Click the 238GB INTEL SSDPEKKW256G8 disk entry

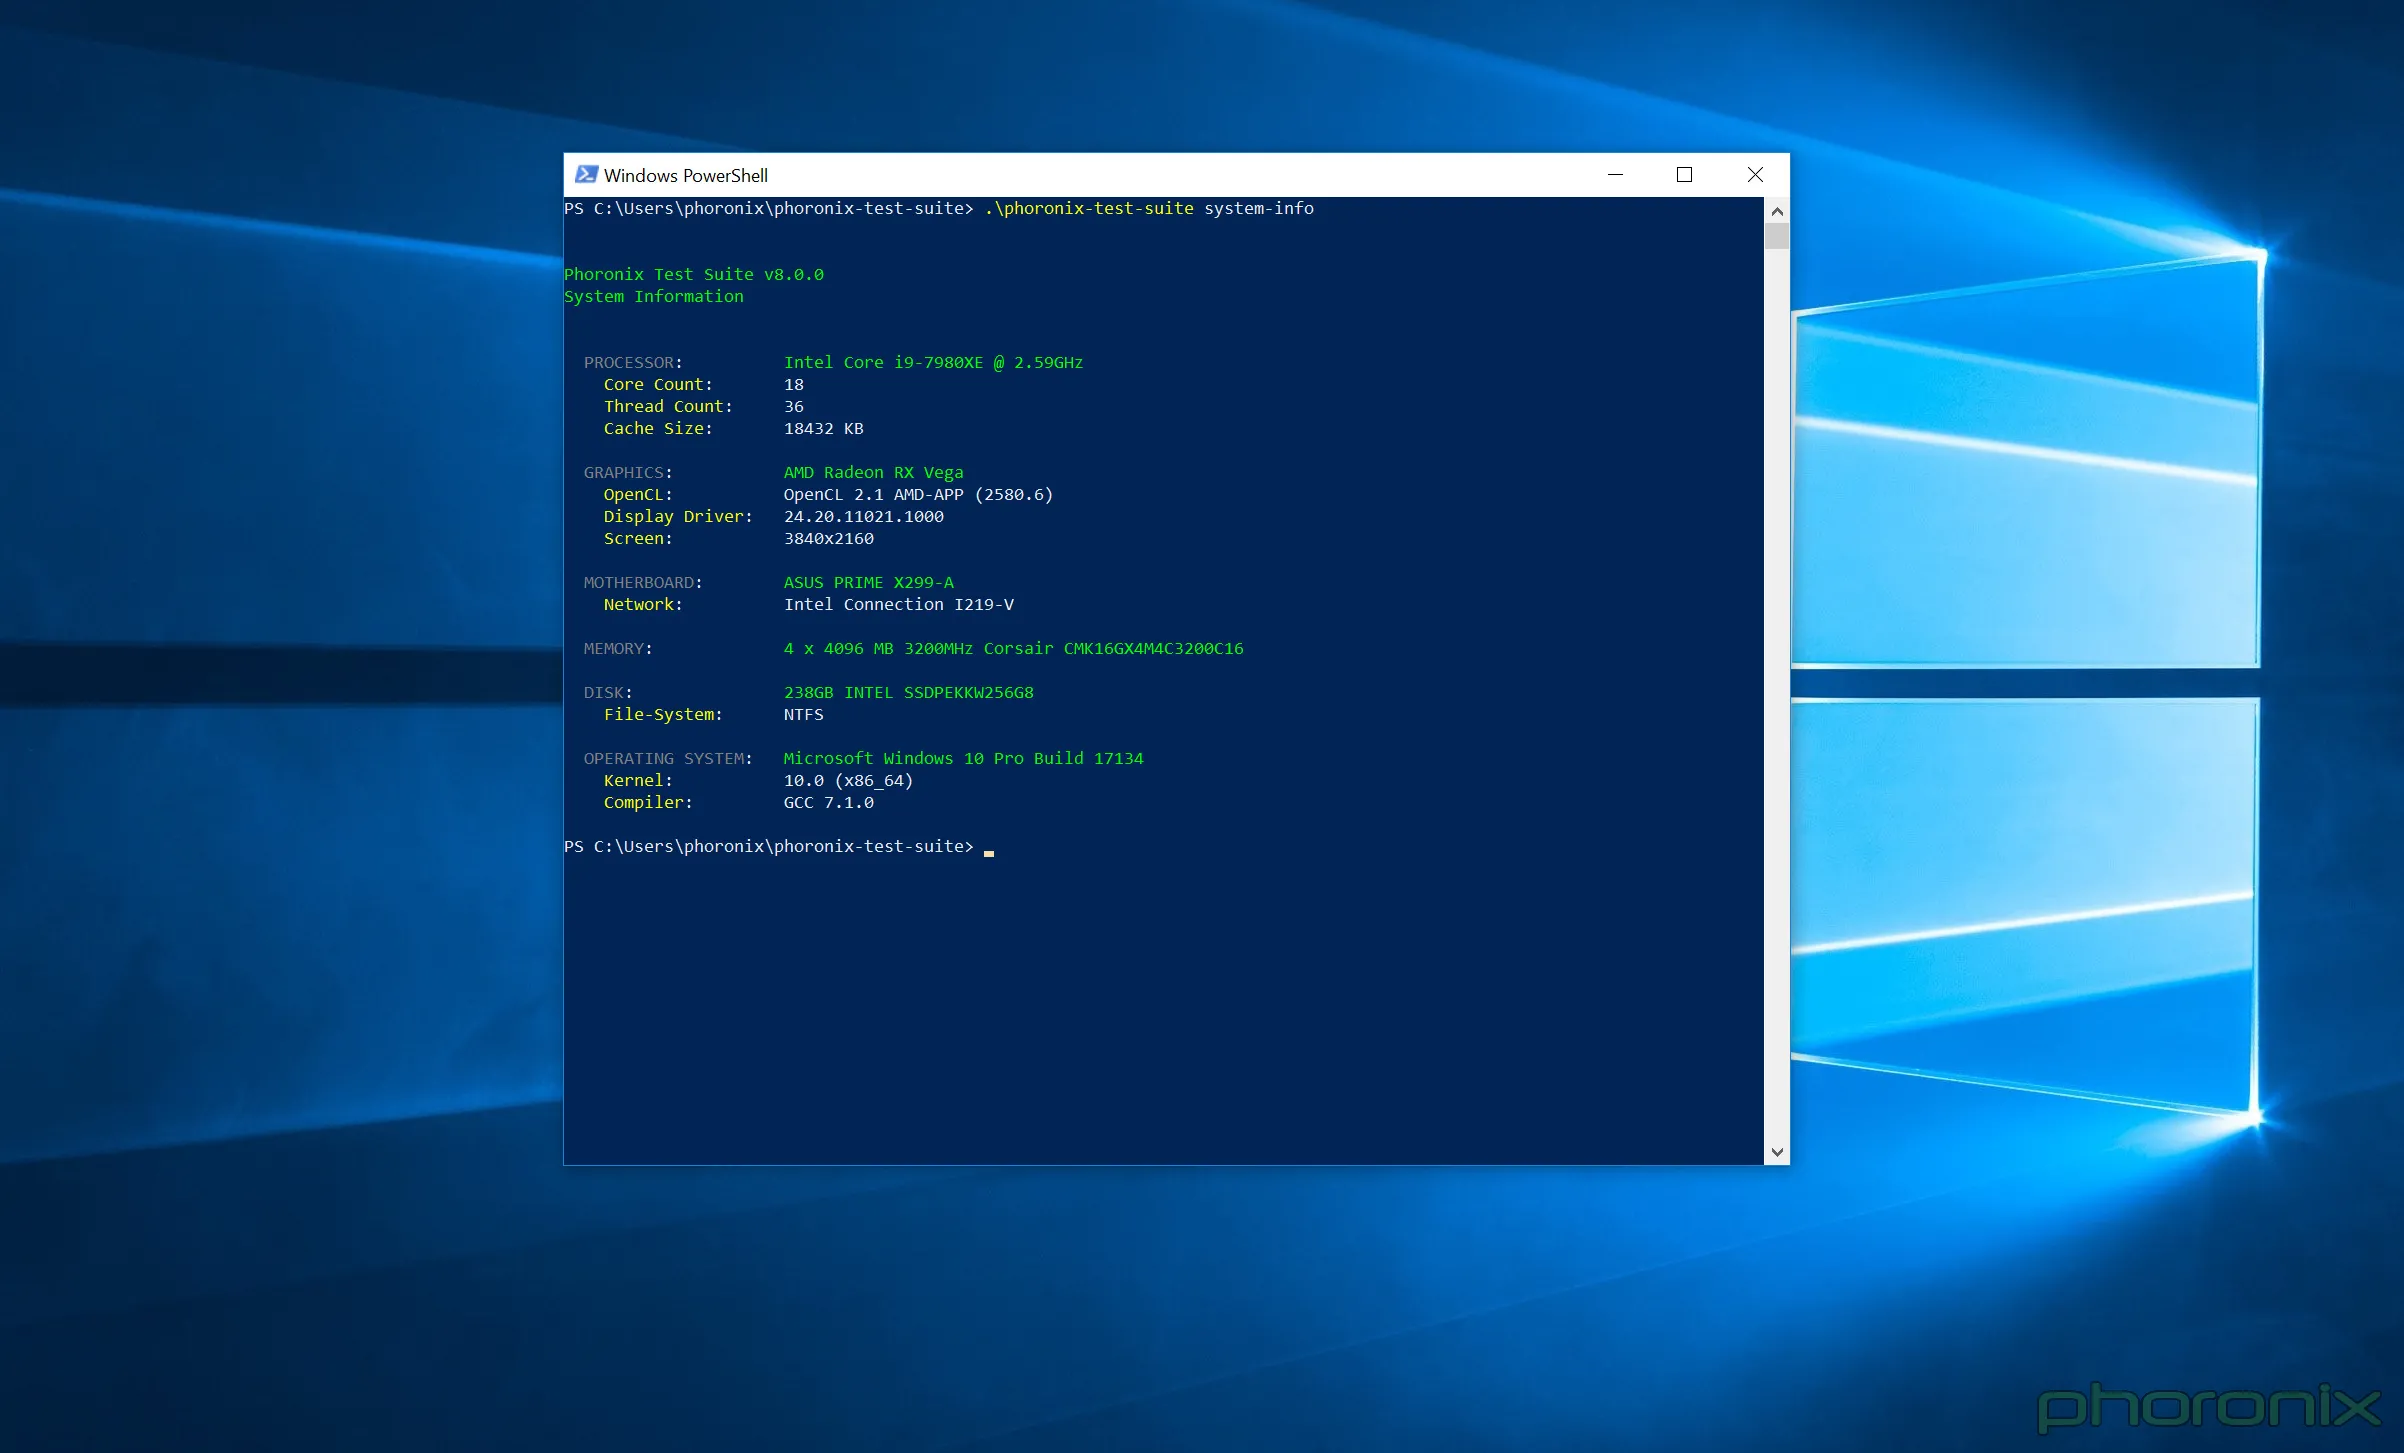point(909,692)
